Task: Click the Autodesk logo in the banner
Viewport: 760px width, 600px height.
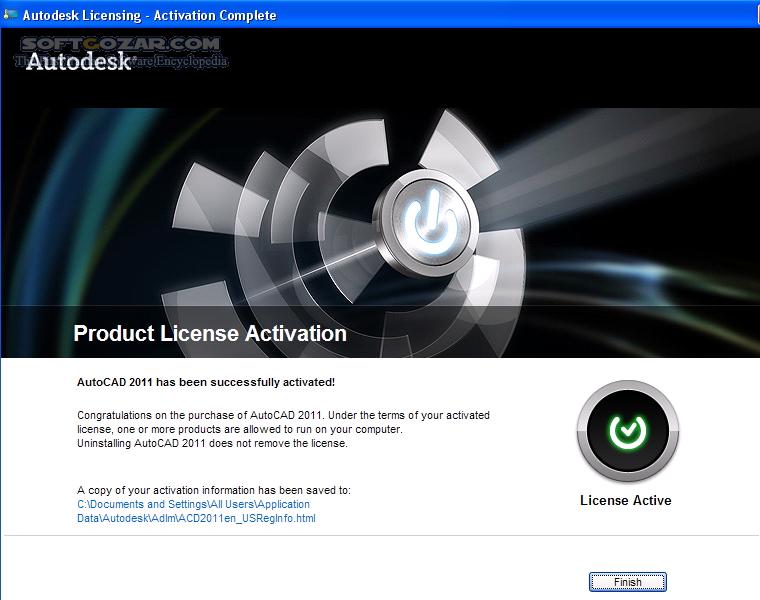Action: tap(78, 62)
